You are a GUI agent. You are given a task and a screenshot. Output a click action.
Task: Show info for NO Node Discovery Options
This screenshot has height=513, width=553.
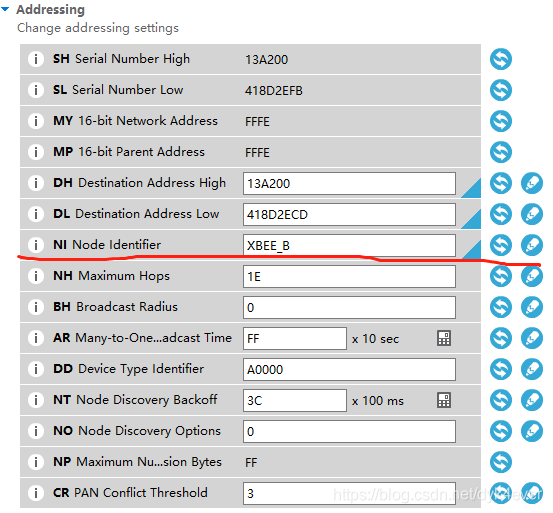point(36,431)
